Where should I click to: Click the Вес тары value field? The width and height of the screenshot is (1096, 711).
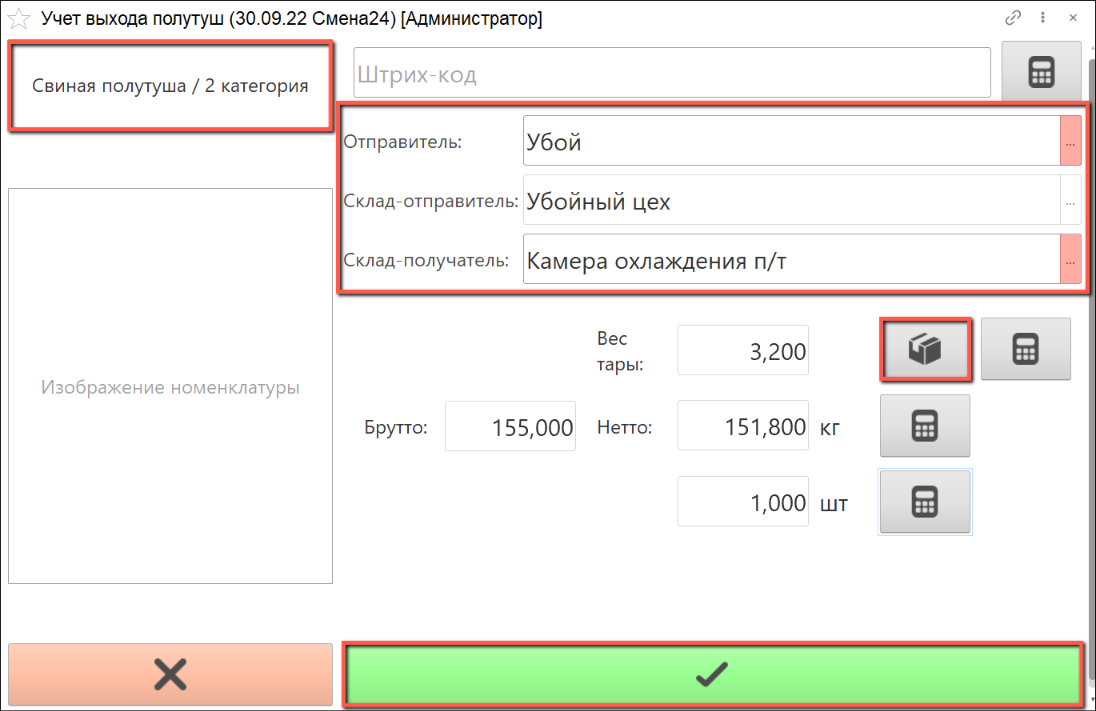point(743,351)
